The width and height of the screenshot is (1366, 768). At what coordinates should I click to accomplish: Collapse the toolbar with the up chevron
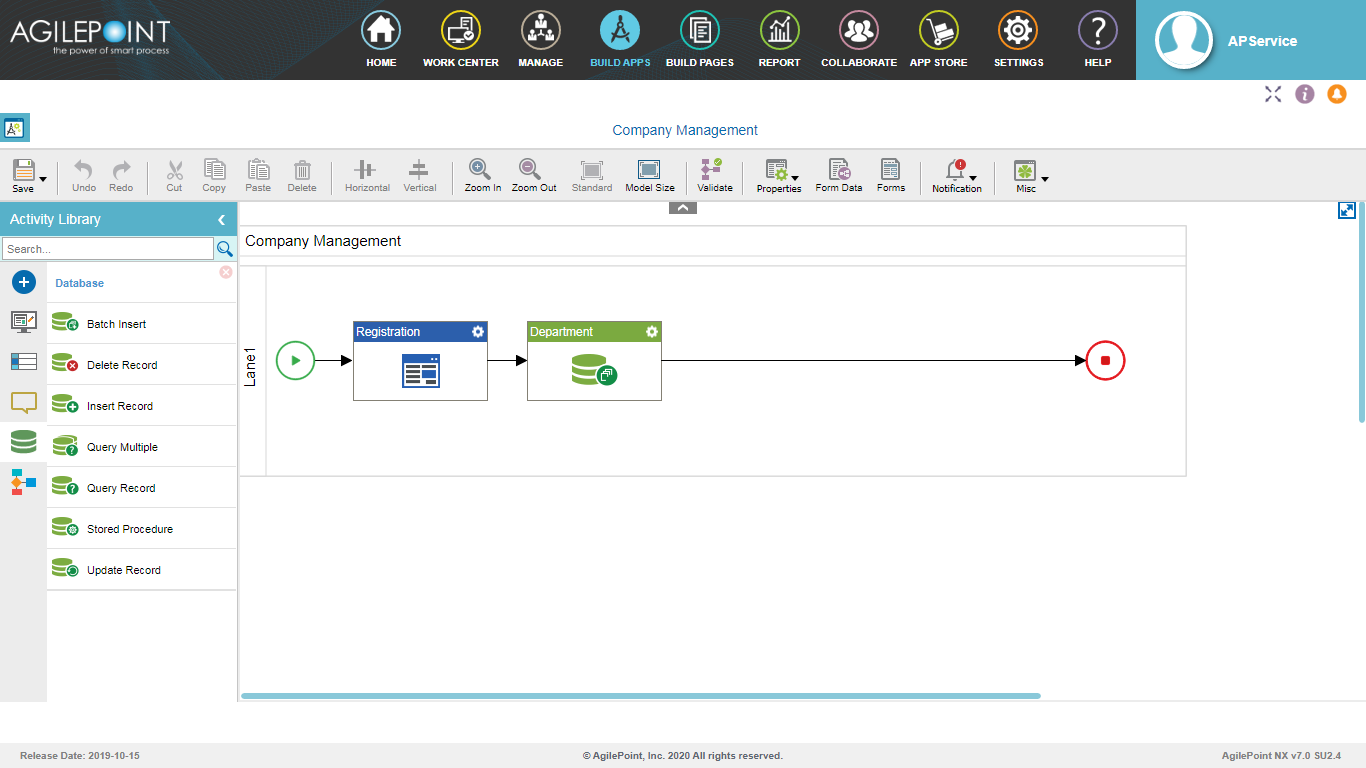pos(682,208)
